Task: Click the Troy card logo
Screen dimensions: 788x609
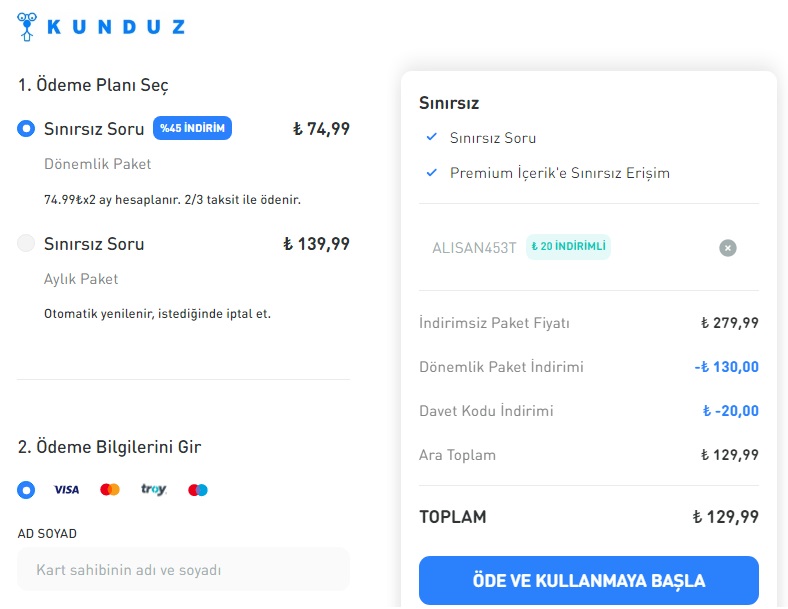Action: tap(153, 489)
